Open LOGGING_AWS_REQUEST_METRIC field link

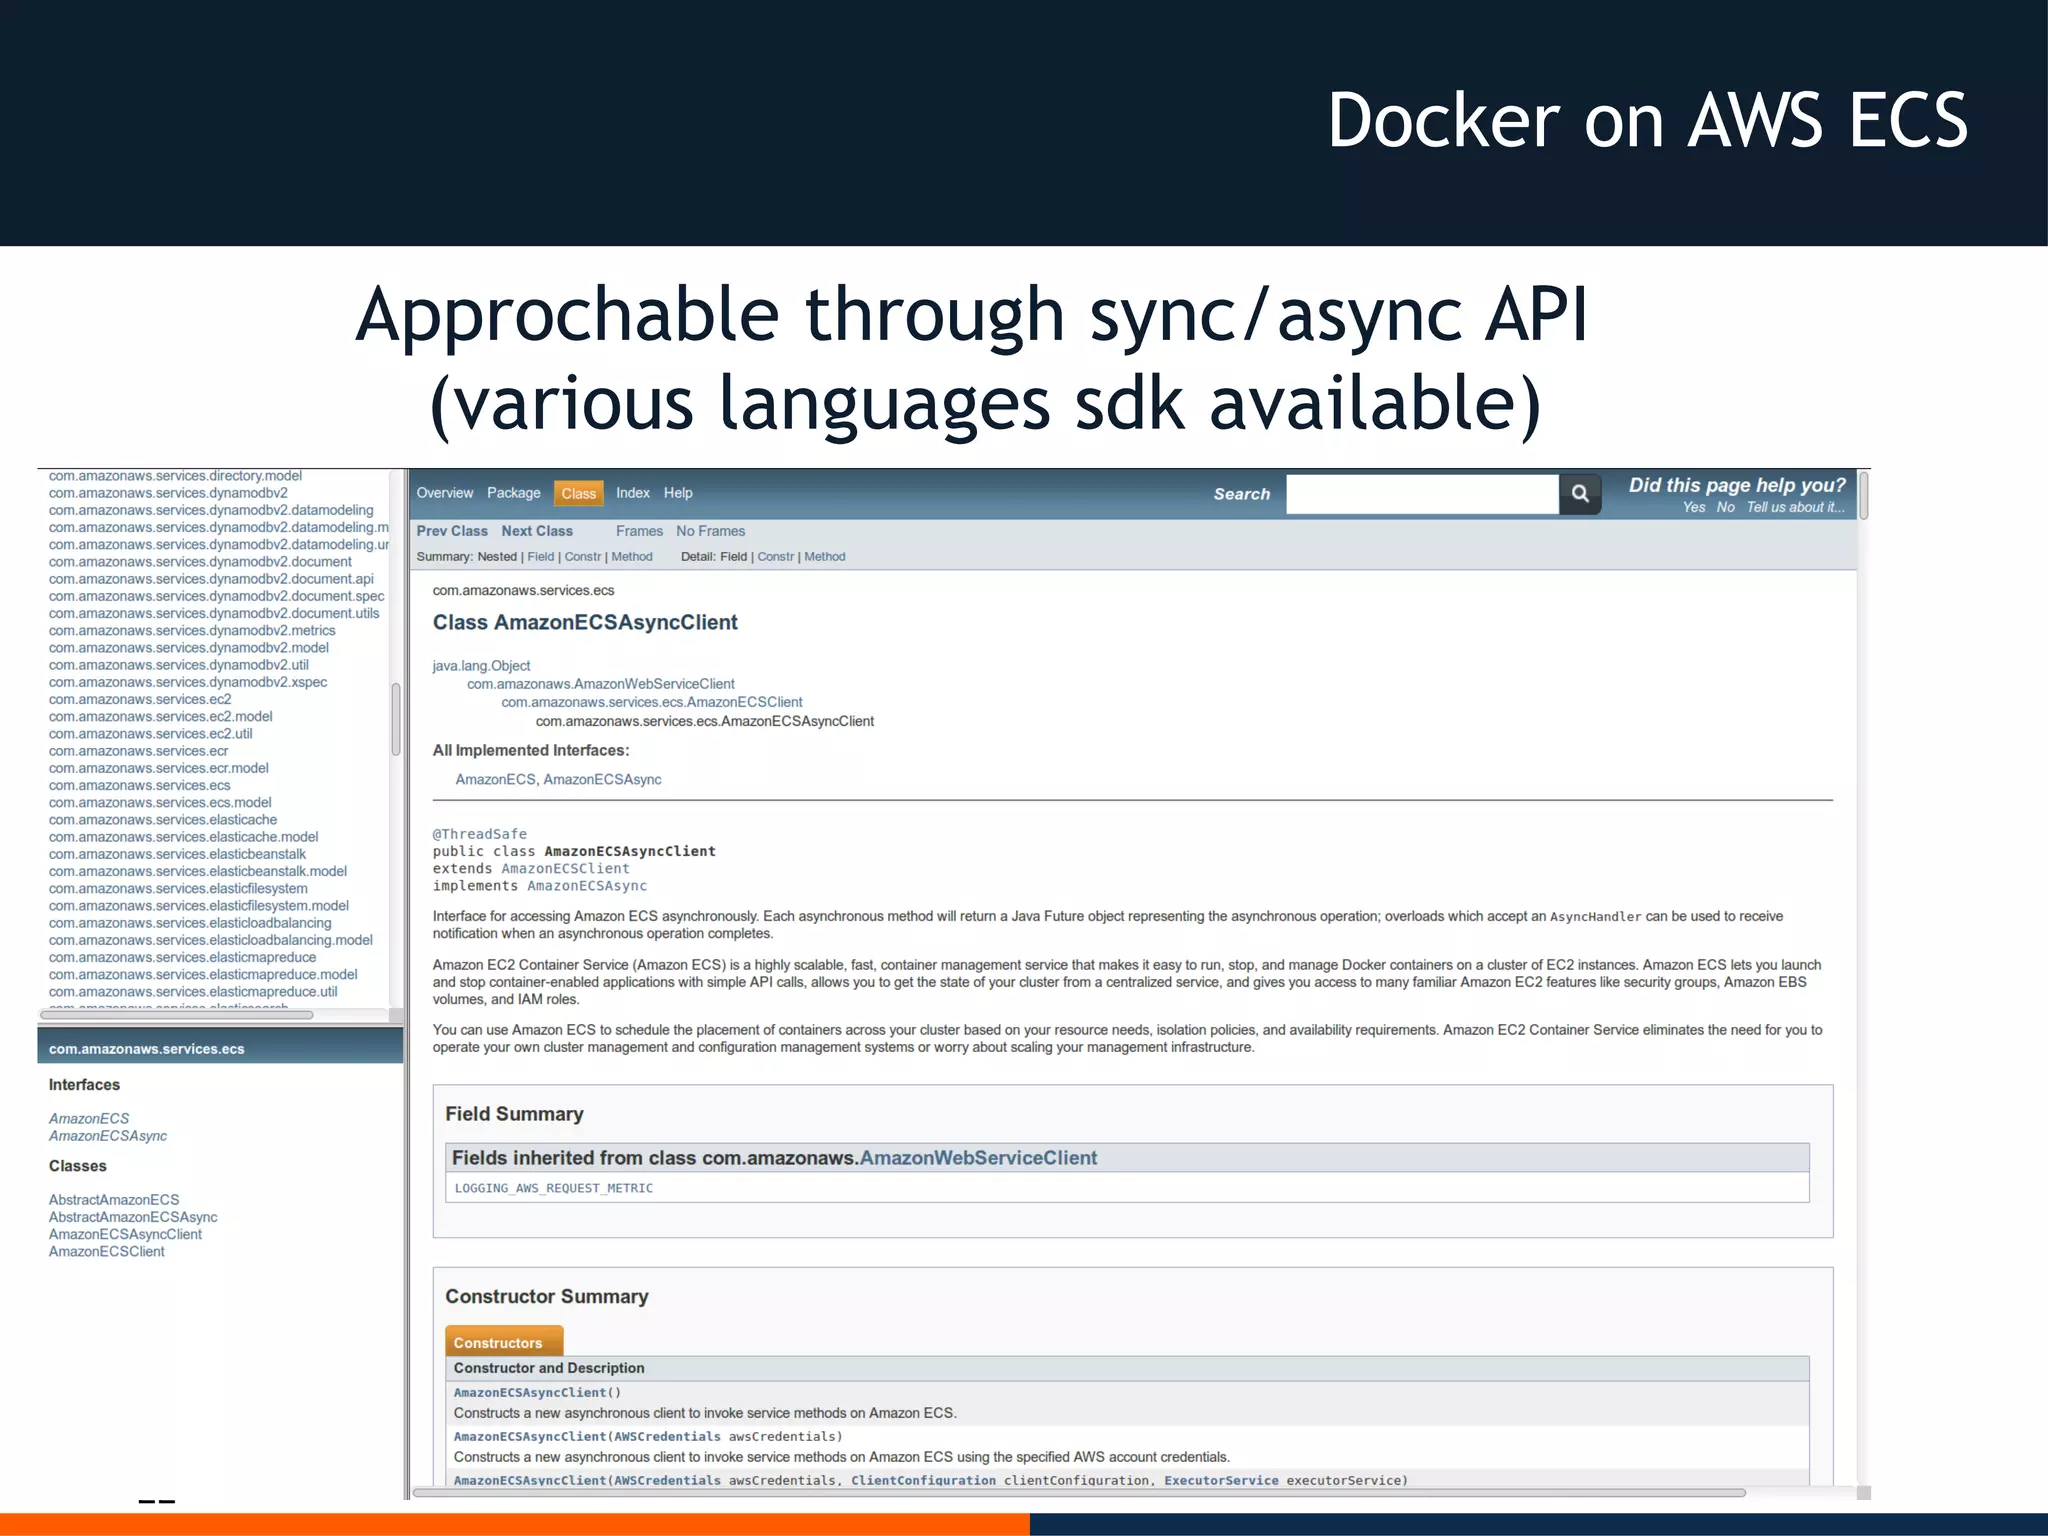(x=554, y=1188)
